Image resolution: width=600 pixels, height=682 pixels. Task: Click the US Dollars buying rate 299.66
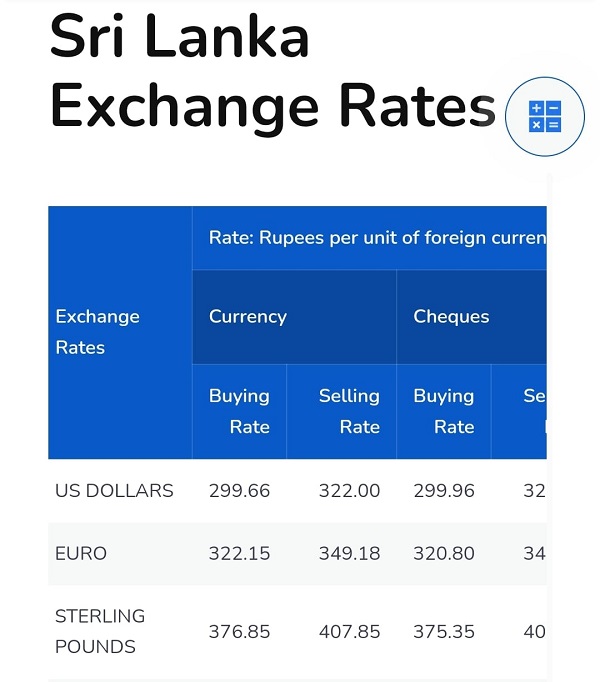click(x=239, y=491)
